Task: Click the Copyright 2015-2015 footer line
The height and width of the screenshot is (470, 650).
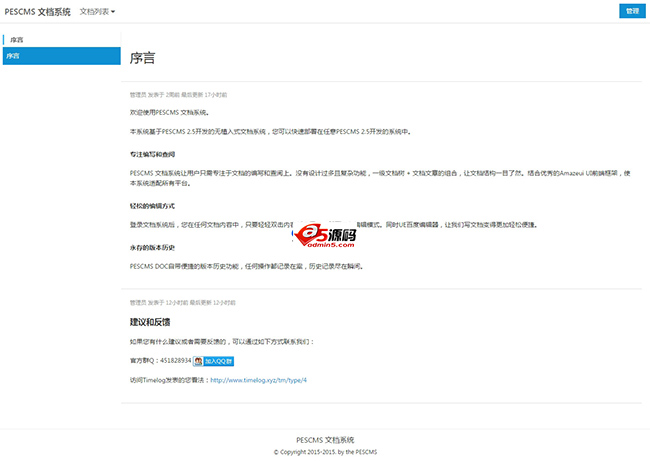Action: [x=325, y=452]
